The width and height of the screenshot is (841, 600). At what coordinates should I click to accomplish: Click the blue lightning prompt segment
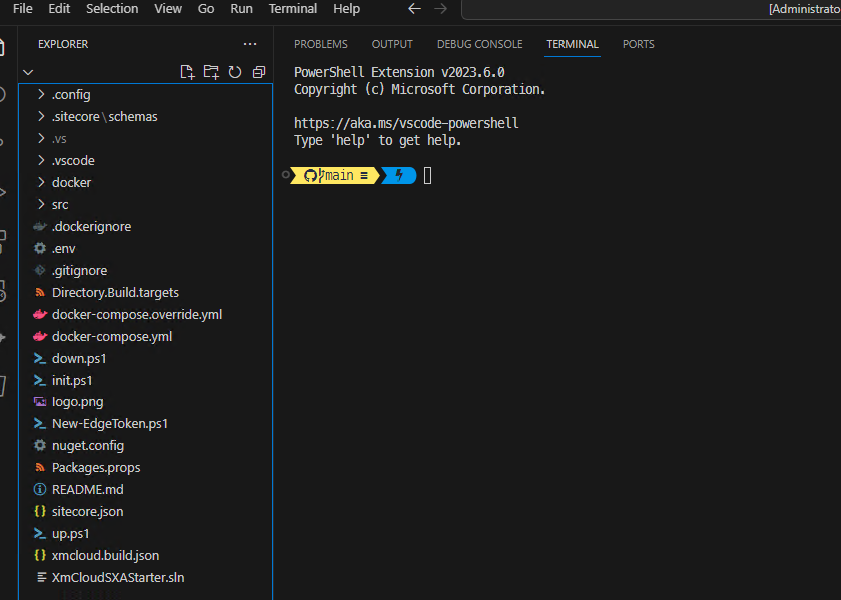click(399, 175)
